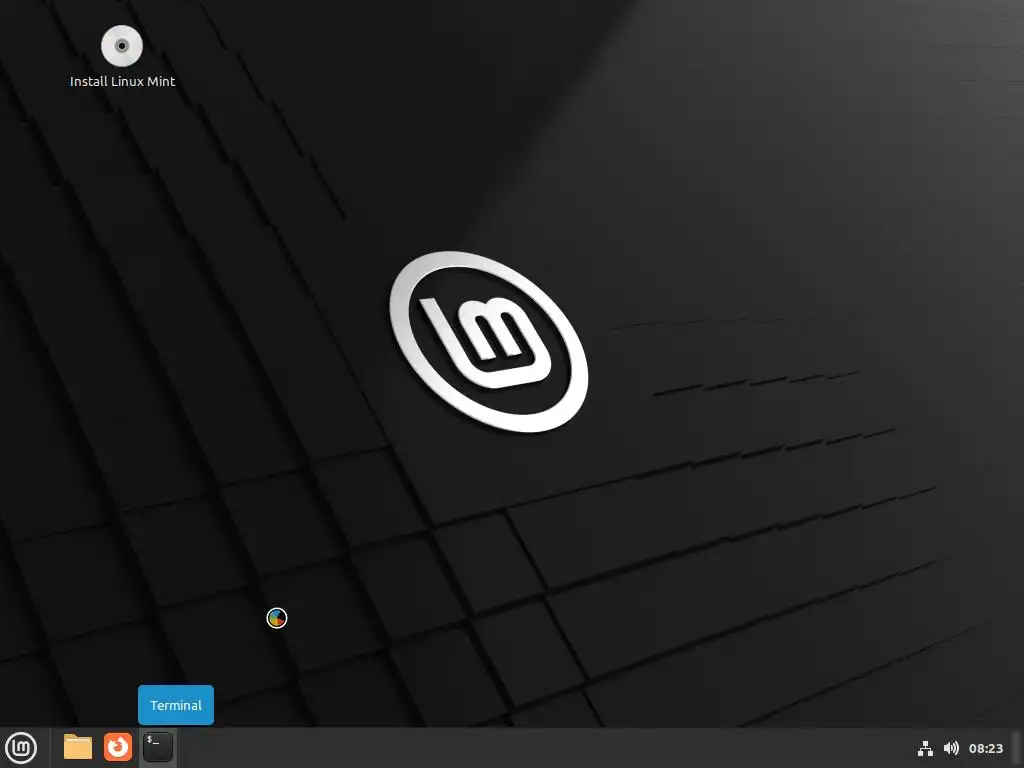The image size is (1024, 768).
Task: Open Firefox browser from the panel
Action: (118, 747)
